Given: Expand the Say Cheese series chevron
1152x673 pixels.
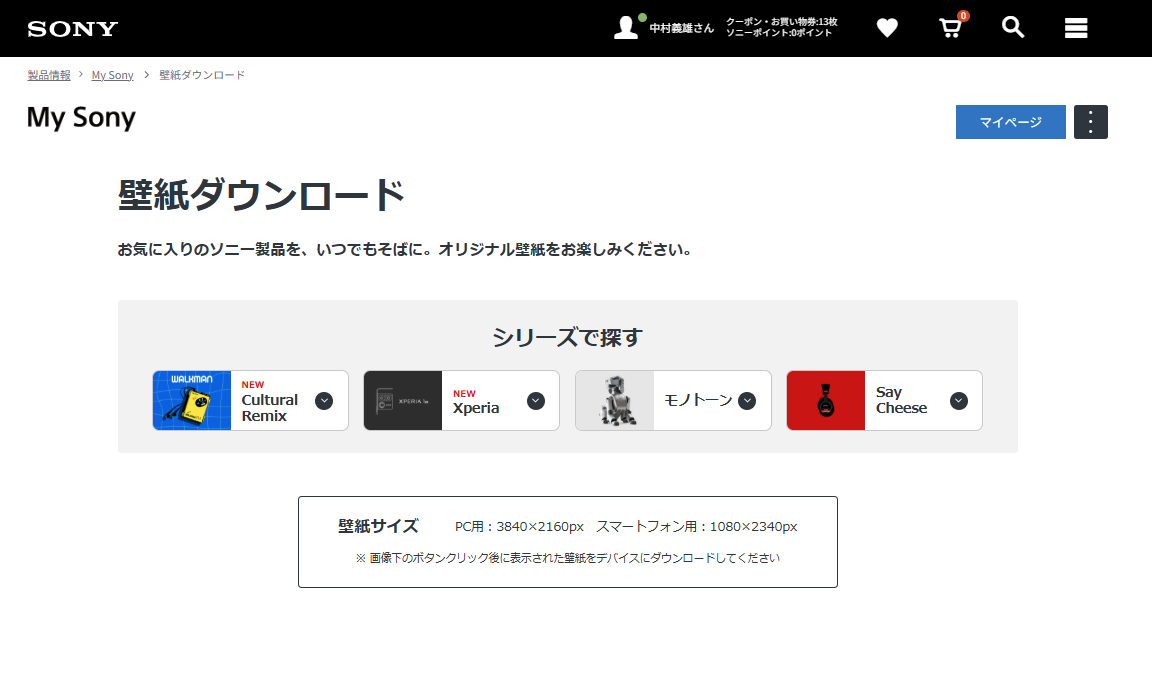Looking at the screenshot, I should click(959, 400).
